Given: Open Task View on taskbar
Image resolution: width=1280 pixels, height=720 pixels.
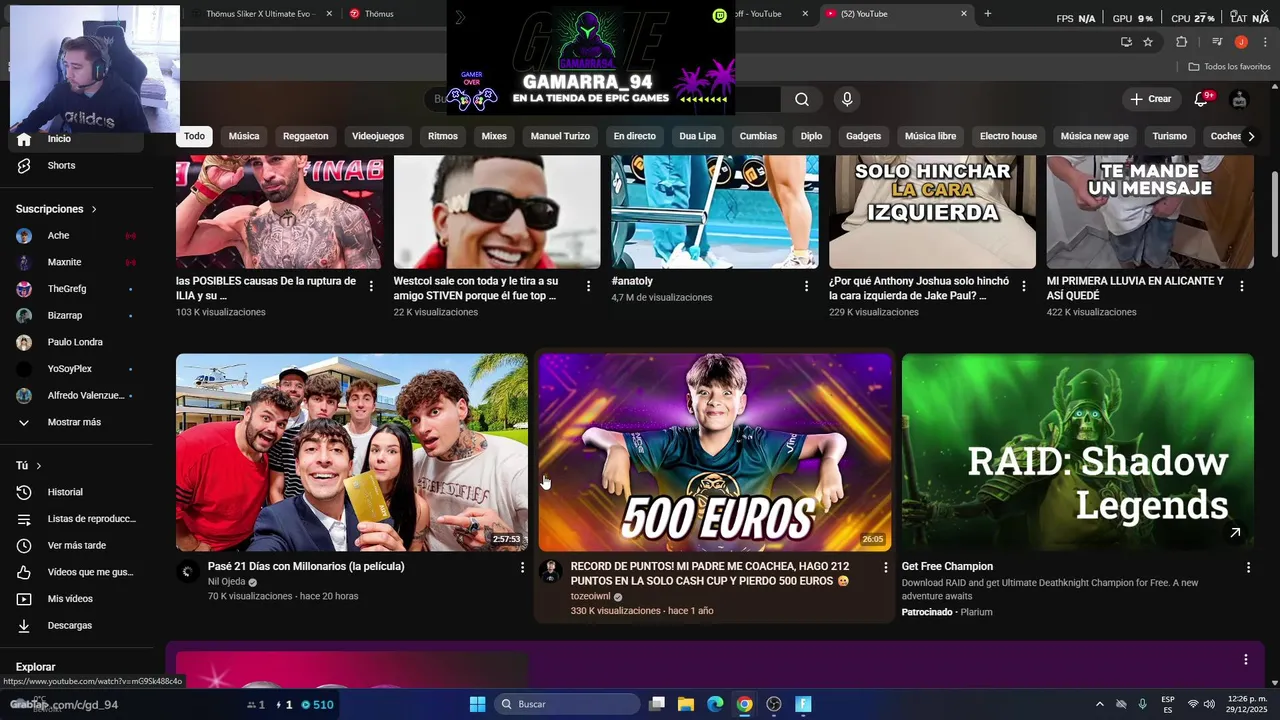Looking at the screenshot, I should [657, 704].
